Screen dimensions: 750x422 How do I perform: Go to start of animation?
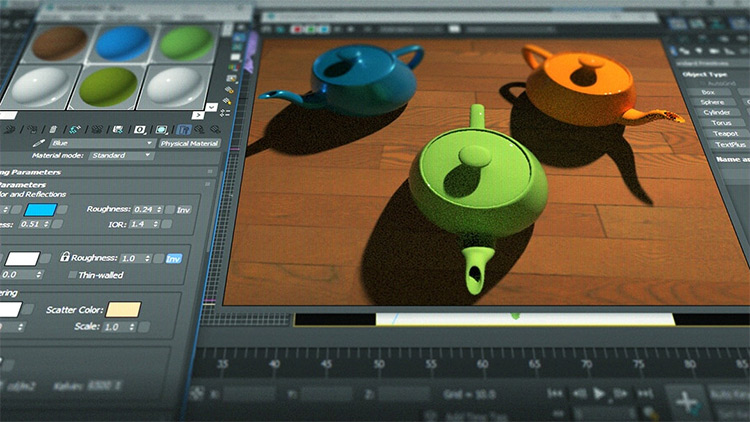[554, 393]
